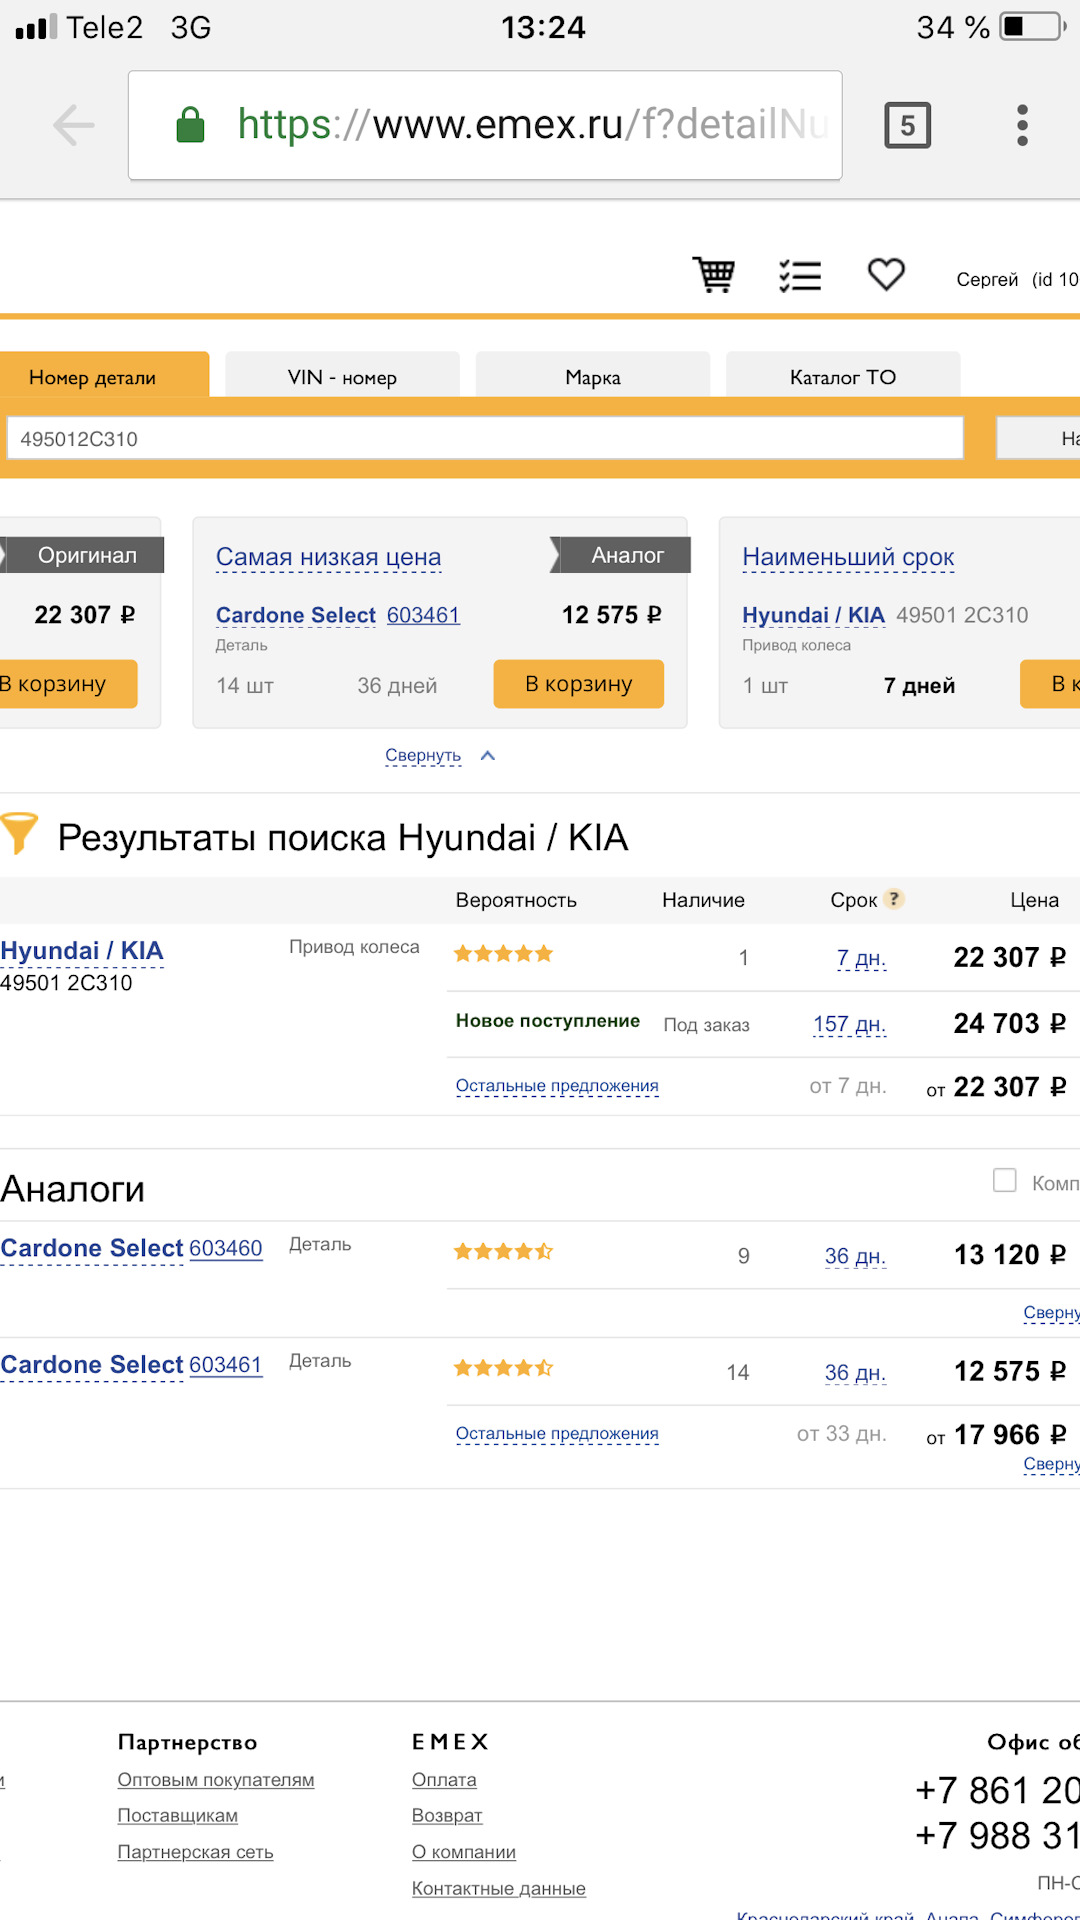The height and width of the screenshot is (1920, 1080).
Task: Switch to the VIN - номер tab
Action: 342,377
